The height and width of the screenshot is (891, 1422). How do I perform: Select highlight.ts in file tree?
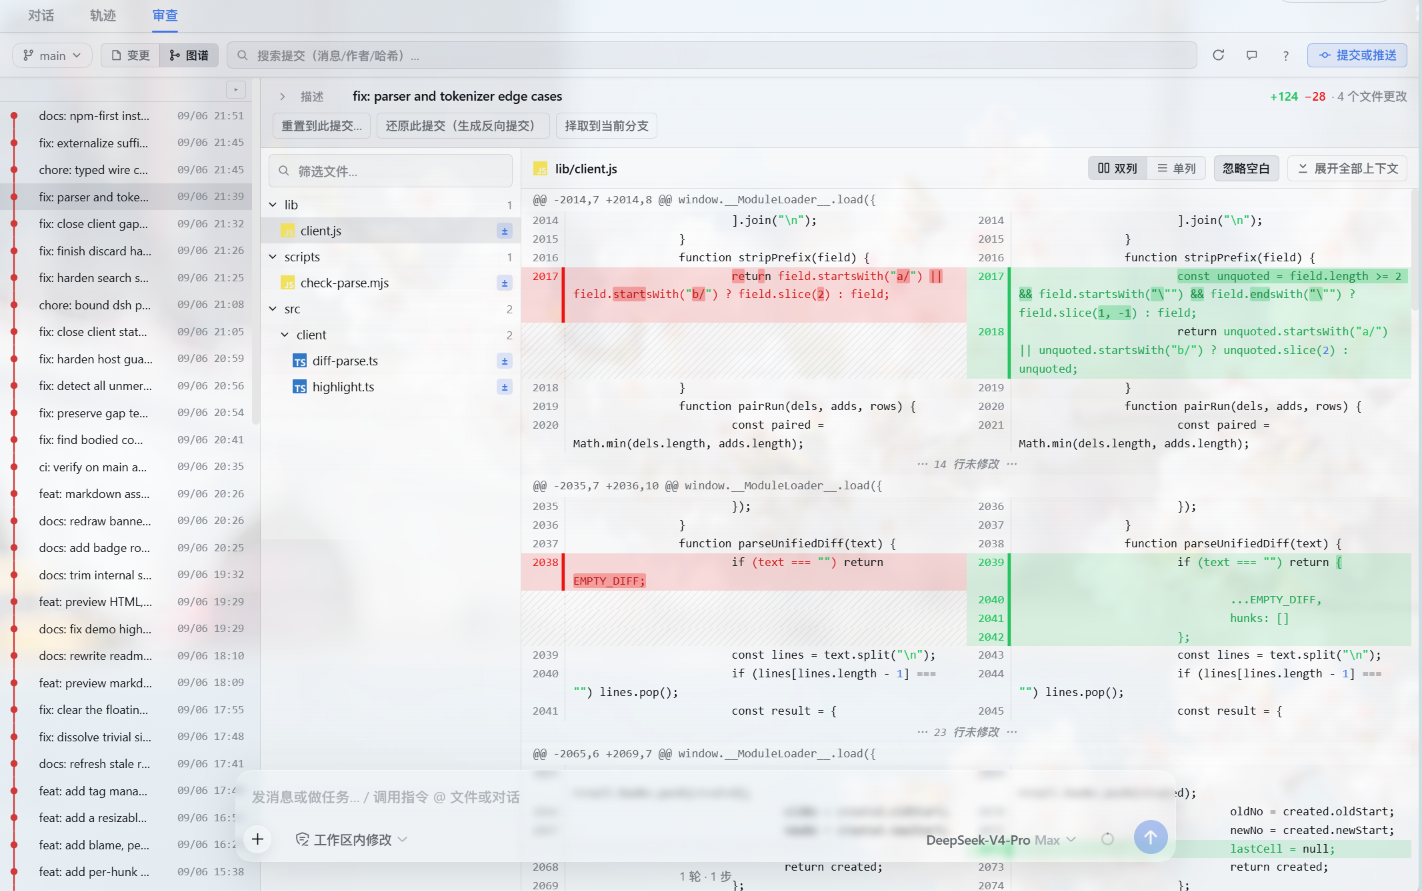click(390, 387)
